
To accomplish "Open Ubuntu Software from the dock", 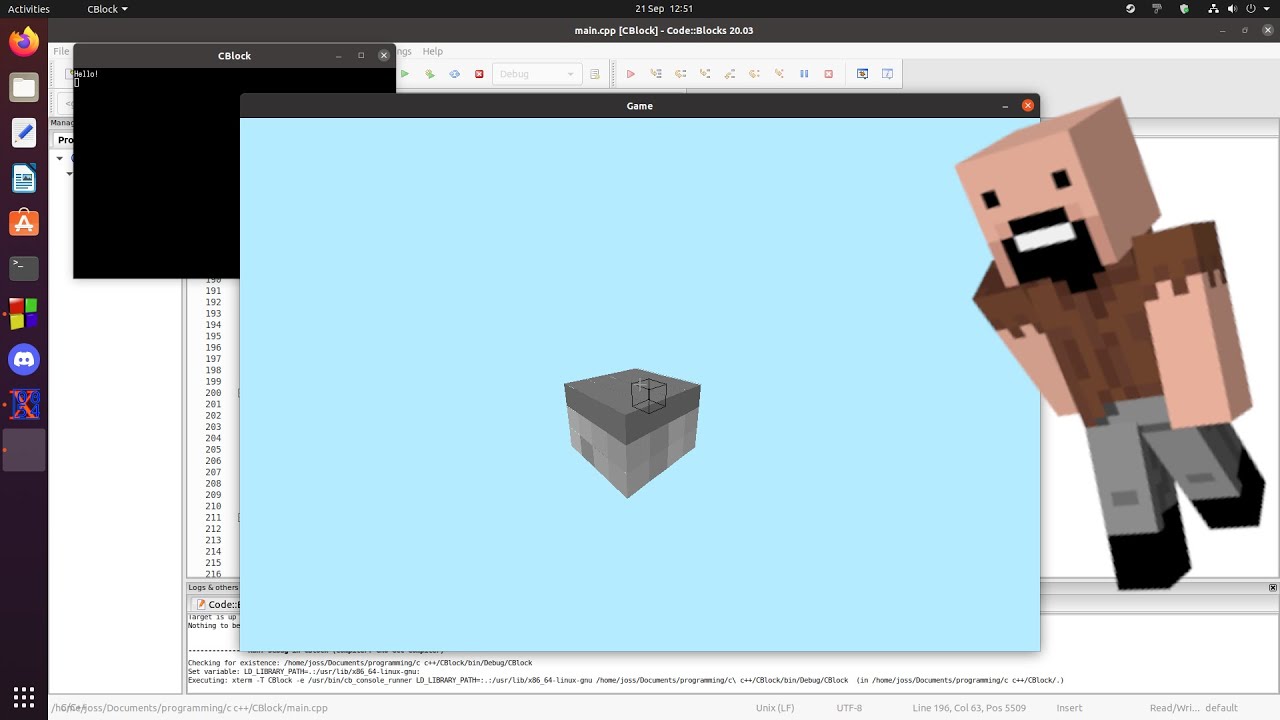I will 24,223.
